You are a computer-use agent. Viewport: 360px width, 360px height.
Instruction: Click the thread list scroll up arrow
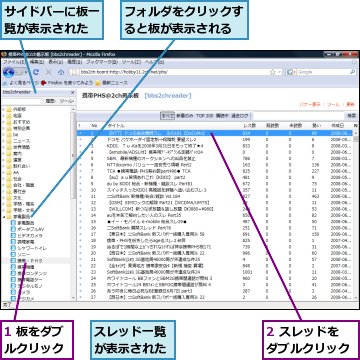(356, 132)
